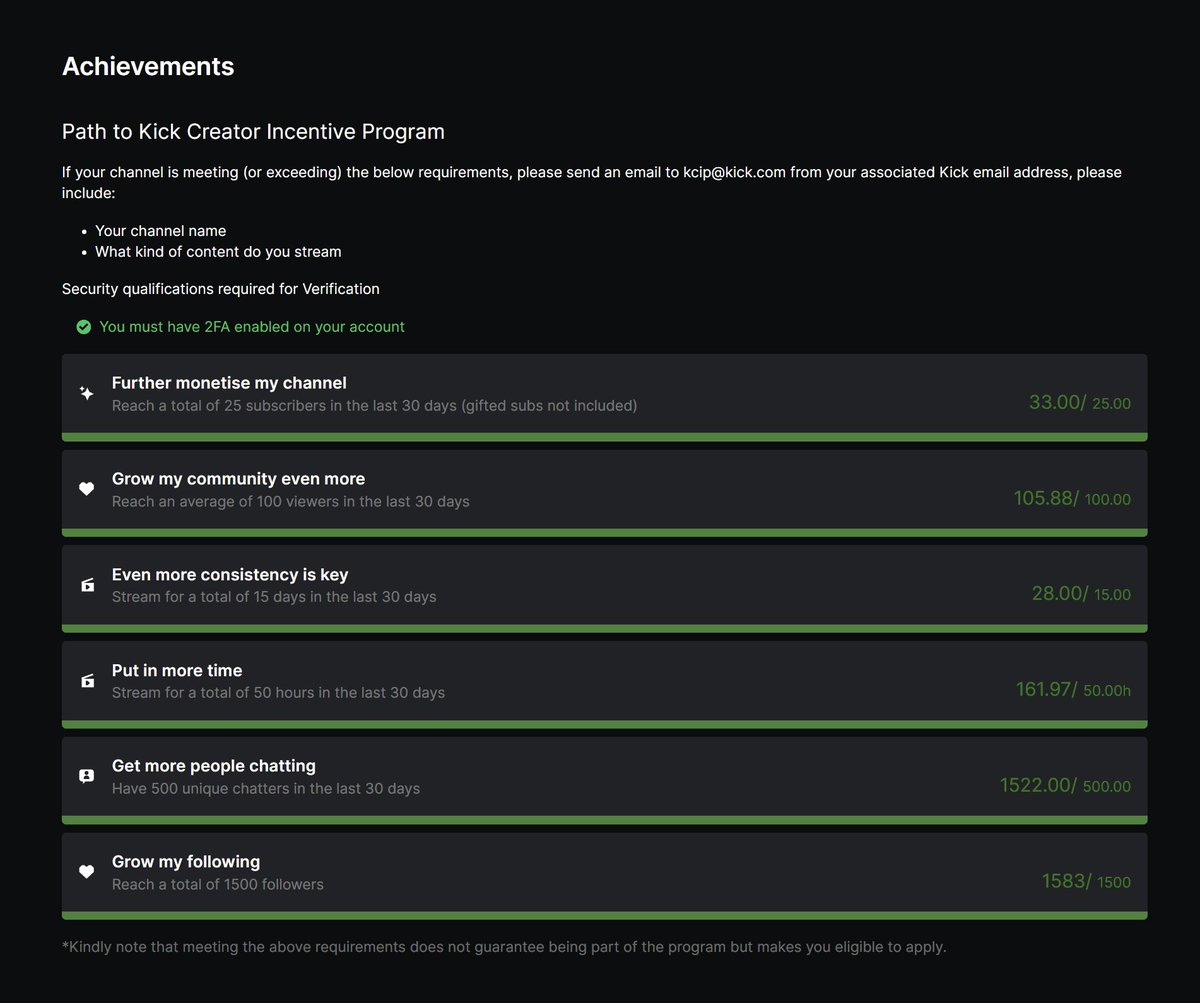
Task: Click 'You must have 2FA enabled' text
Action: [x=252, y=327]
